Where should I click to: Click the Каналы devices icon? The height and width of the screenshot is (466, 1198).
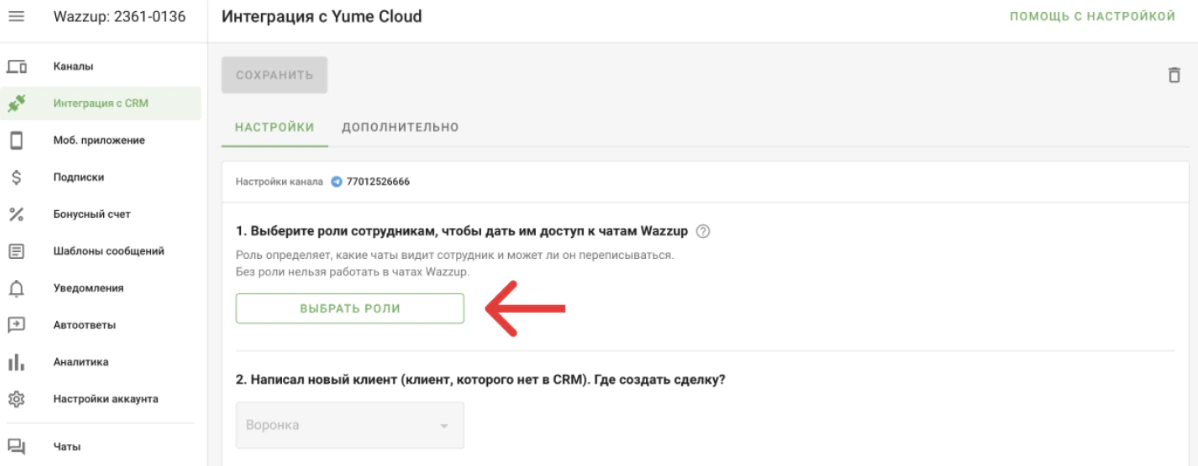click(16, 66)
